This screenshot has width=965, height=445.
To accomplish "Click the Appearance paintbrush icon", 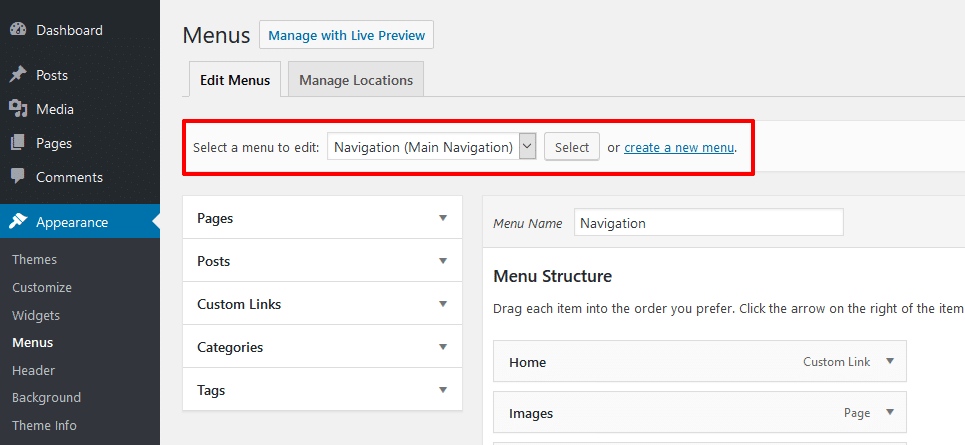I will 18,222.
